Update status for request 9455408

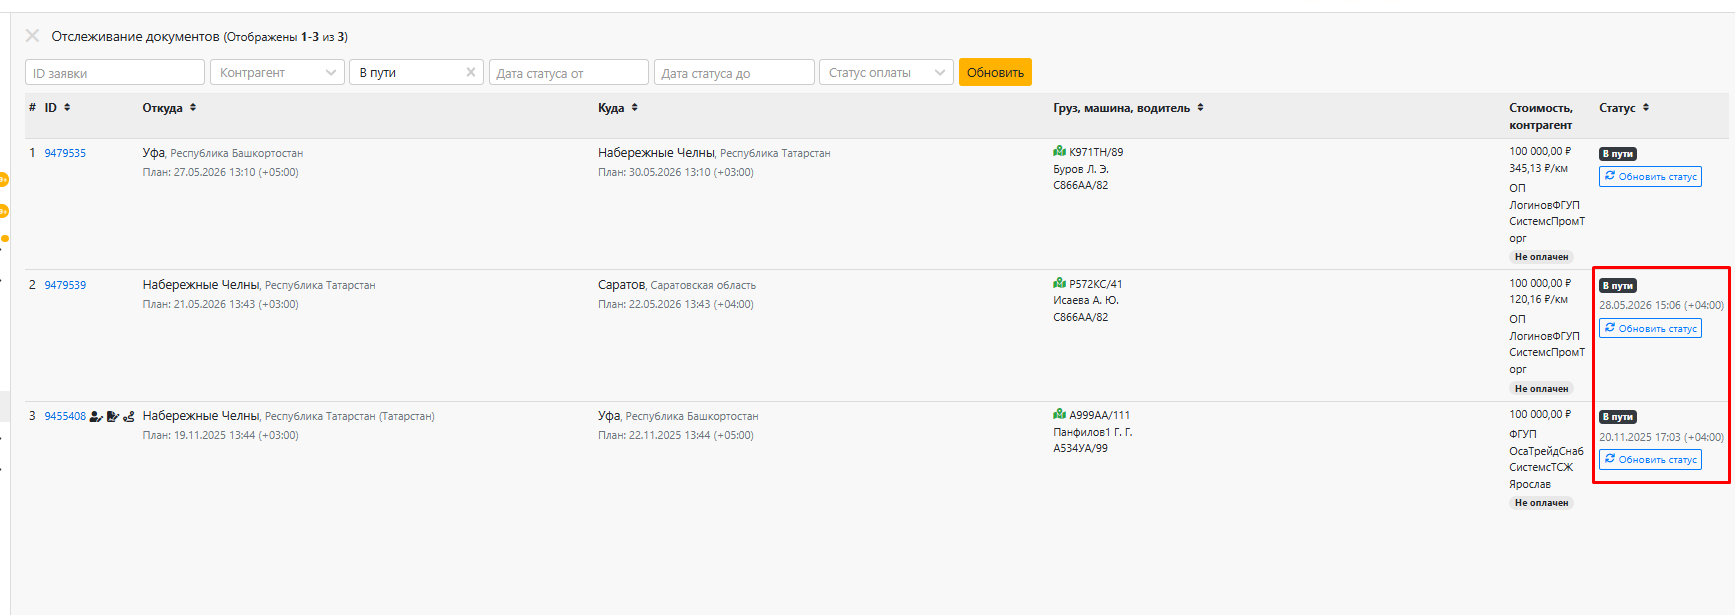pos(1650,459)
